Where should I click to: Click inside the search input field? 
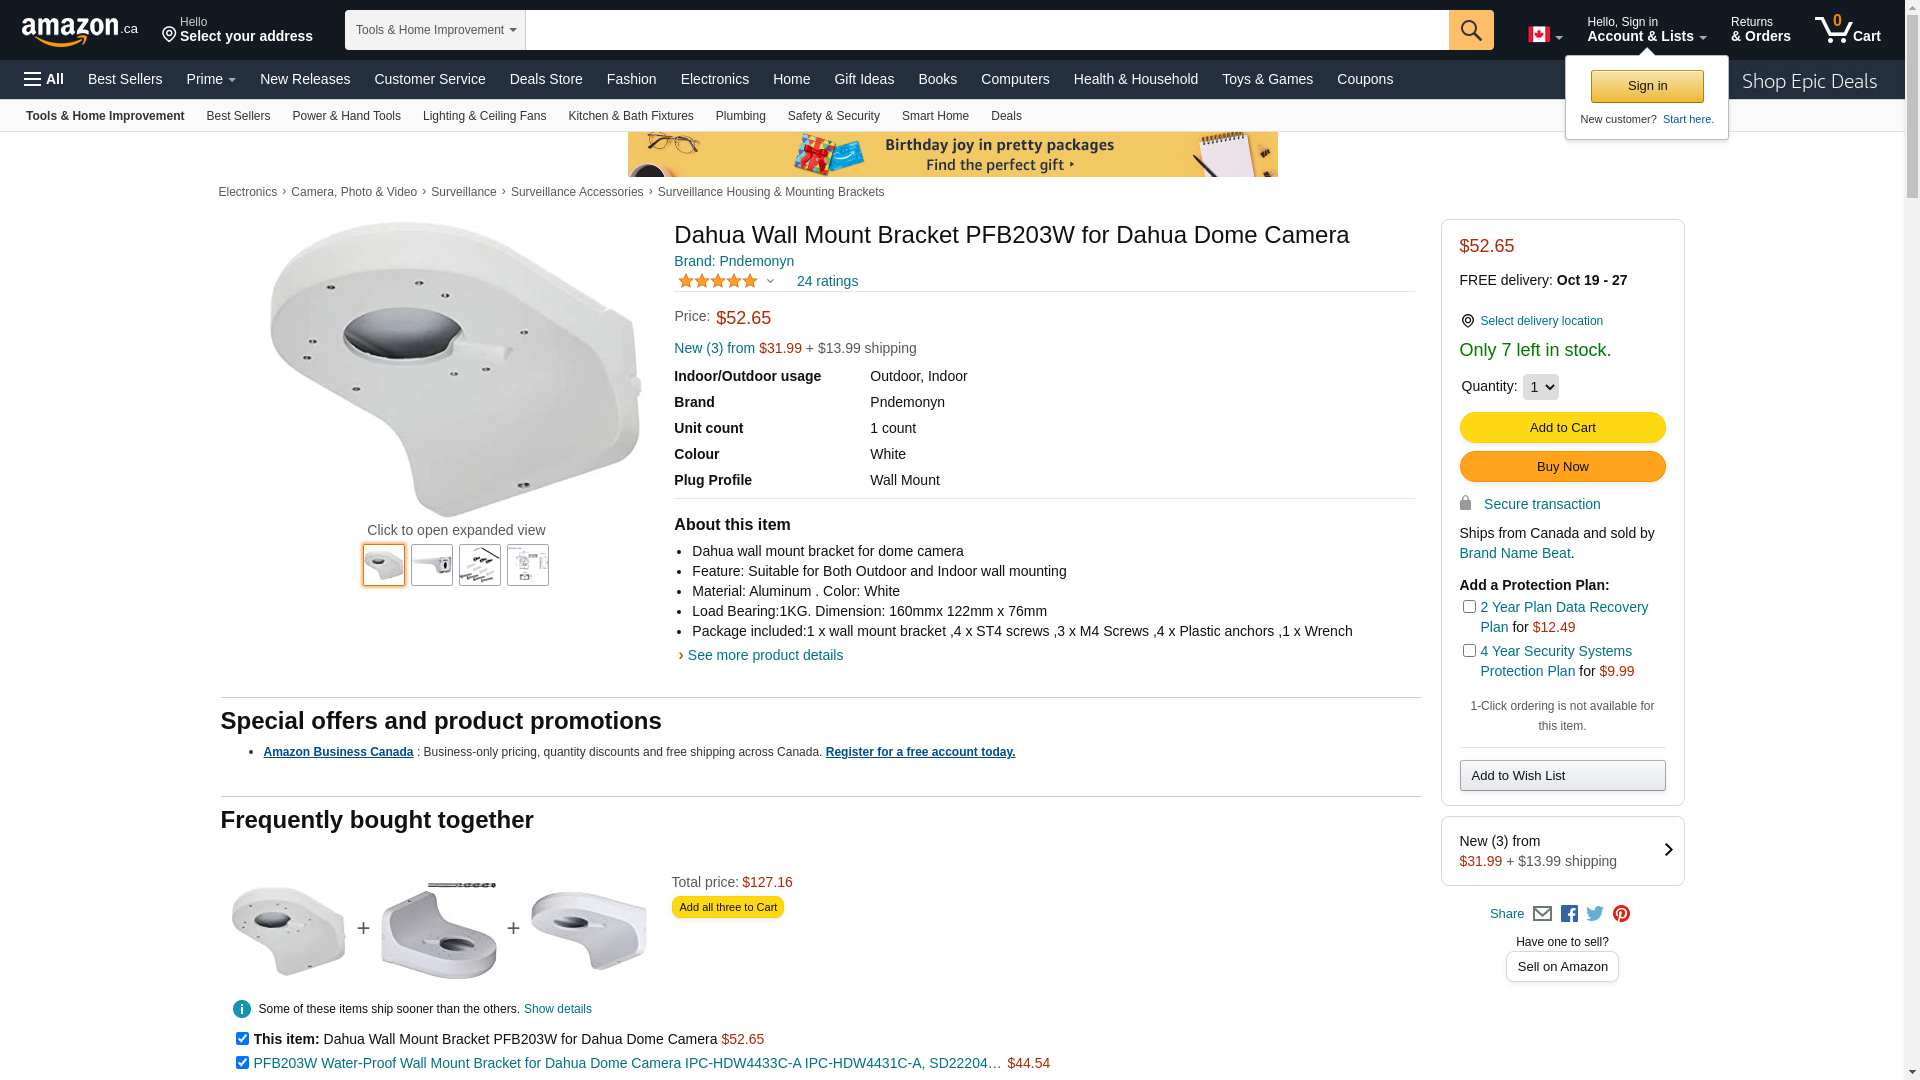click(987, 30)
